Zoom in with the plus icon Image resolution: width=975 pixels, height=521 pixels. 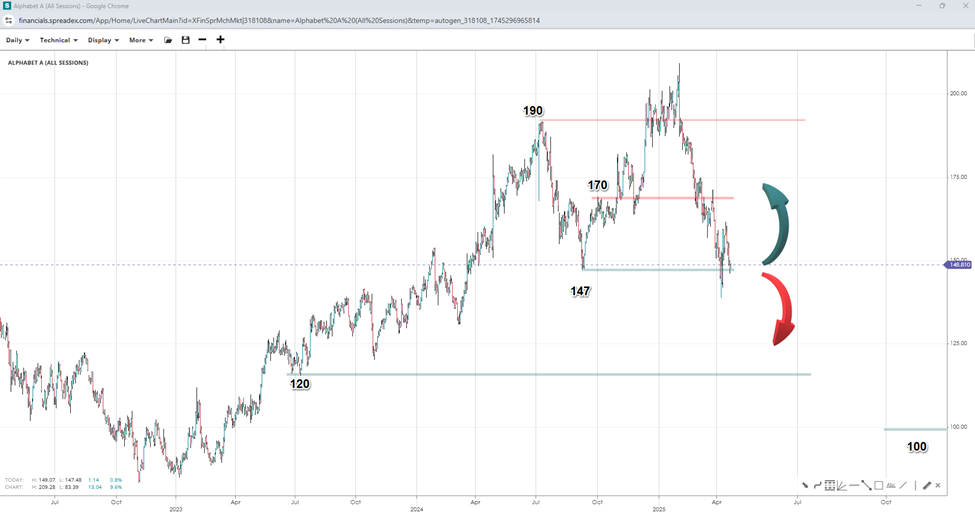pyautogui.click(x=220, y=40)
